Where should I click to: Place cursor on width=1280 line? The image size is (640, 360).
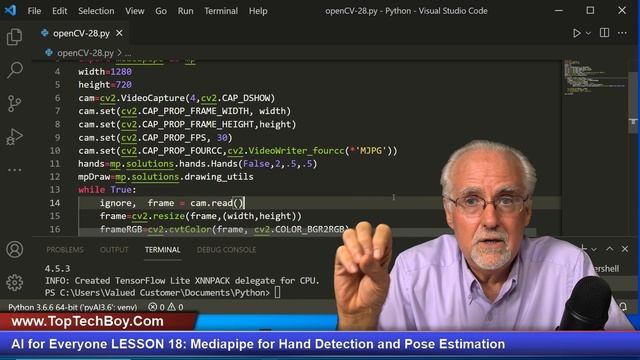click(x=105, y=72)
